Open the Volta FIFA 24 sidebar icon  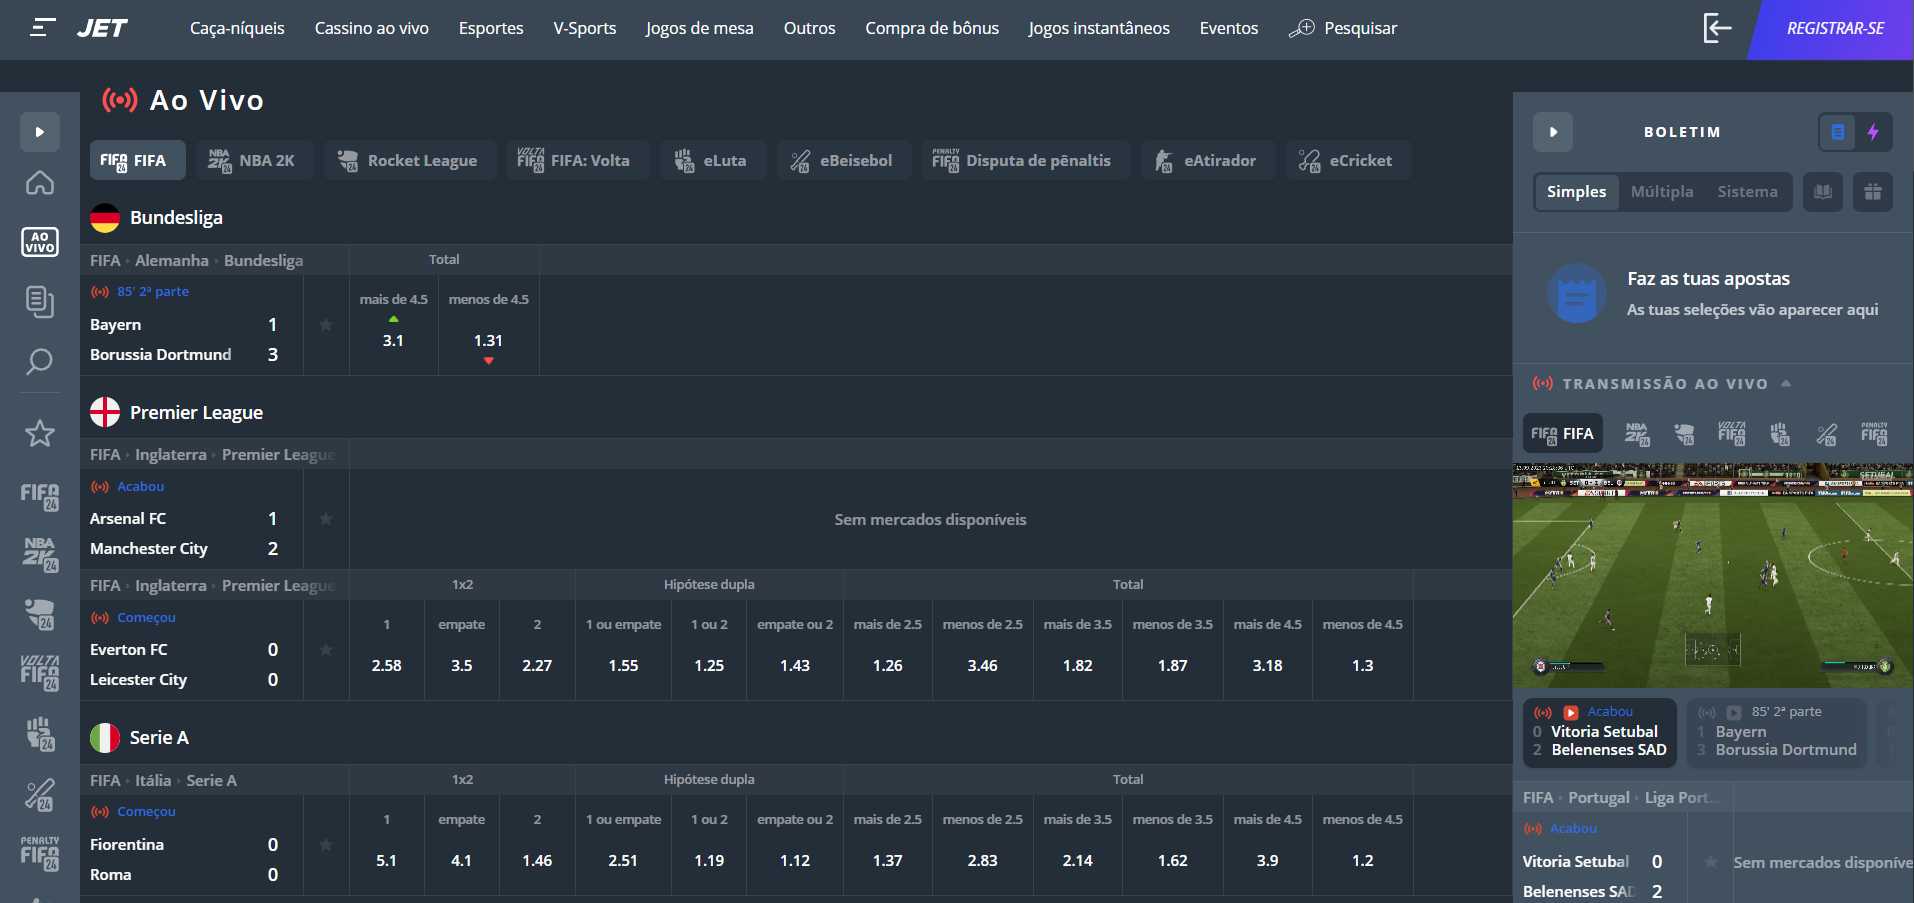coord(39,673)
